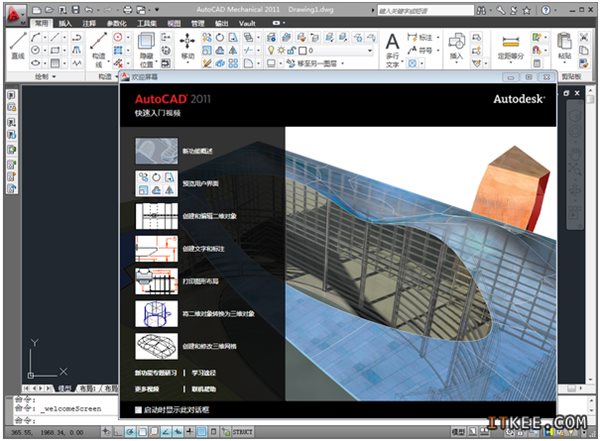Click the favorites star icon in title bar

527,10
